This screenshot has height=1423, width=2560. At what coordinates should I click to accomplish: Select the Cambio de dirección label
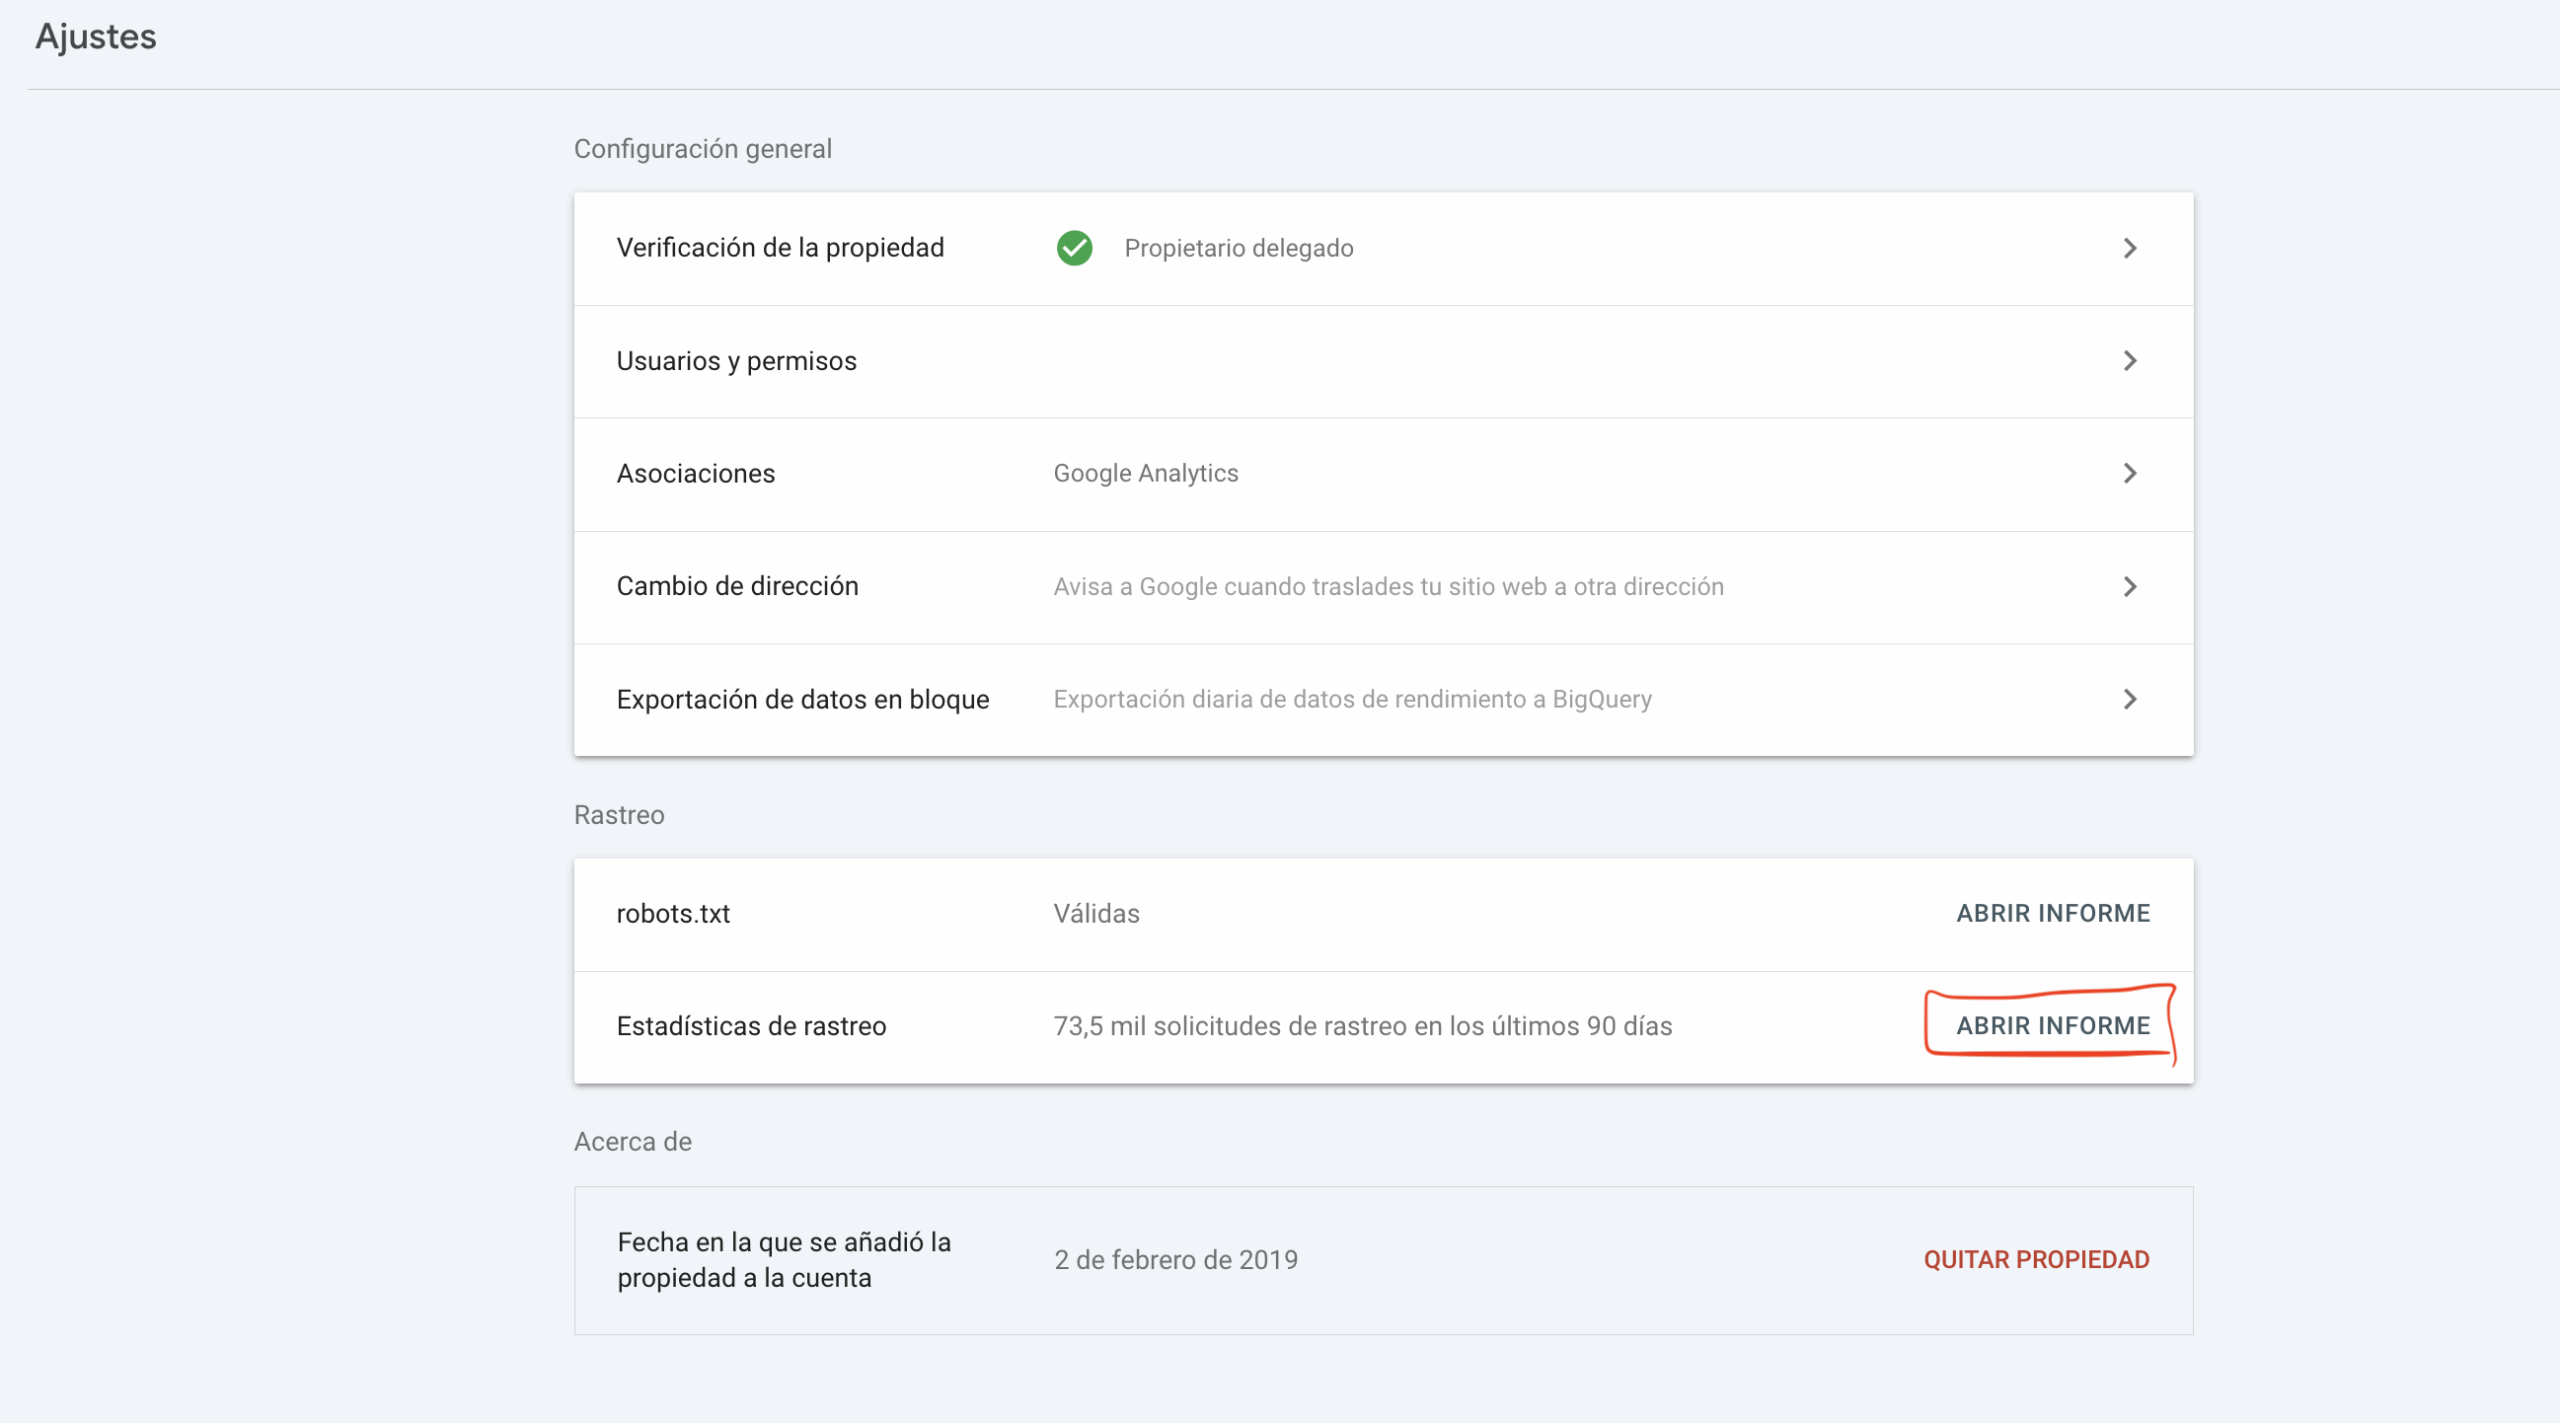(737, 586)
